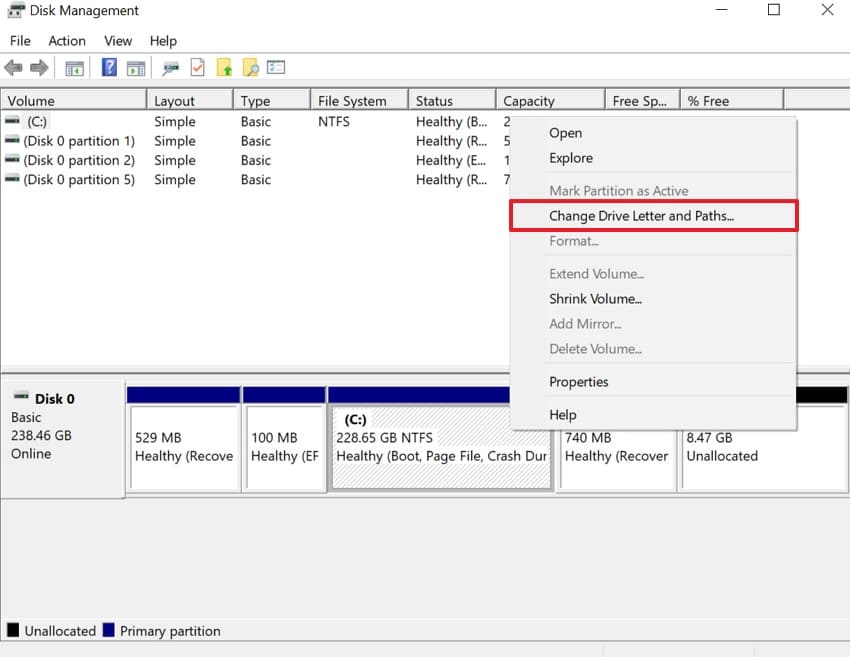Maximize the Disk Management window
The height and width of the screenshot is (657, 850).
[774, 10]
